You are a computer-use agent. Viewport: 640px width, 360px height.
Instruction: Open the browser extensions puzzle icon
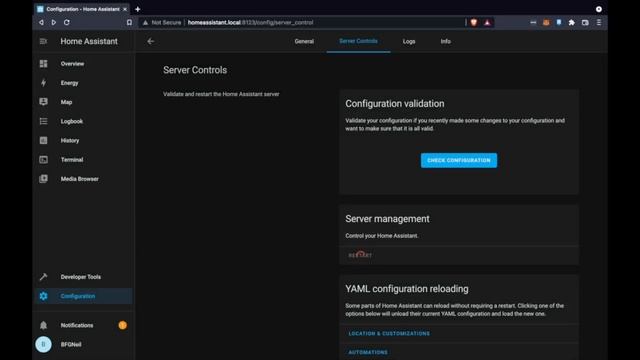pos(571,22)
